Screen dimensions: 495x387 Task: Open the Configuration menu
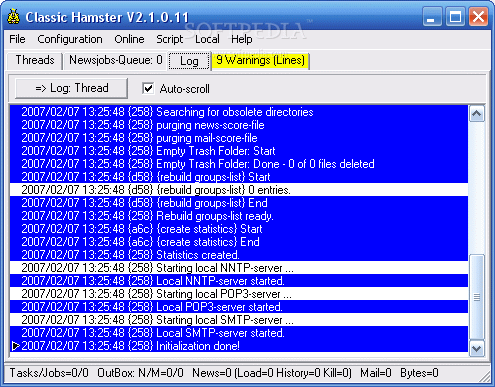70,39
